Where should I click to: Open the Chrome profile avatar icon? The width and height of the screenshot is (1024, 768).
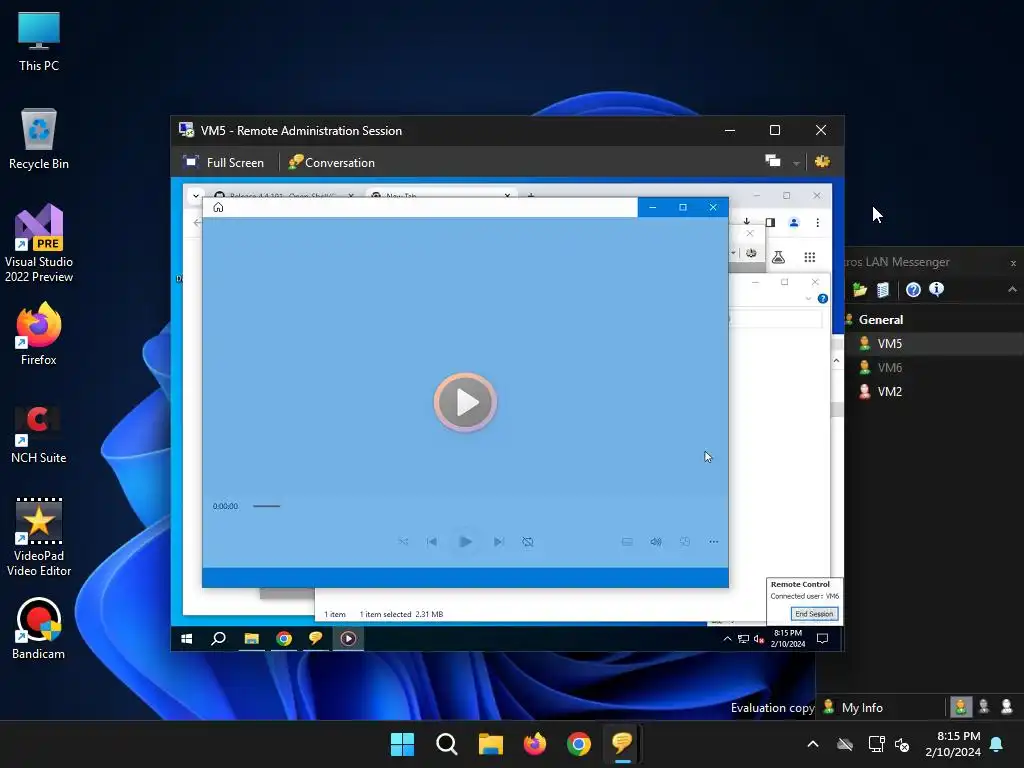coord(794,223)
